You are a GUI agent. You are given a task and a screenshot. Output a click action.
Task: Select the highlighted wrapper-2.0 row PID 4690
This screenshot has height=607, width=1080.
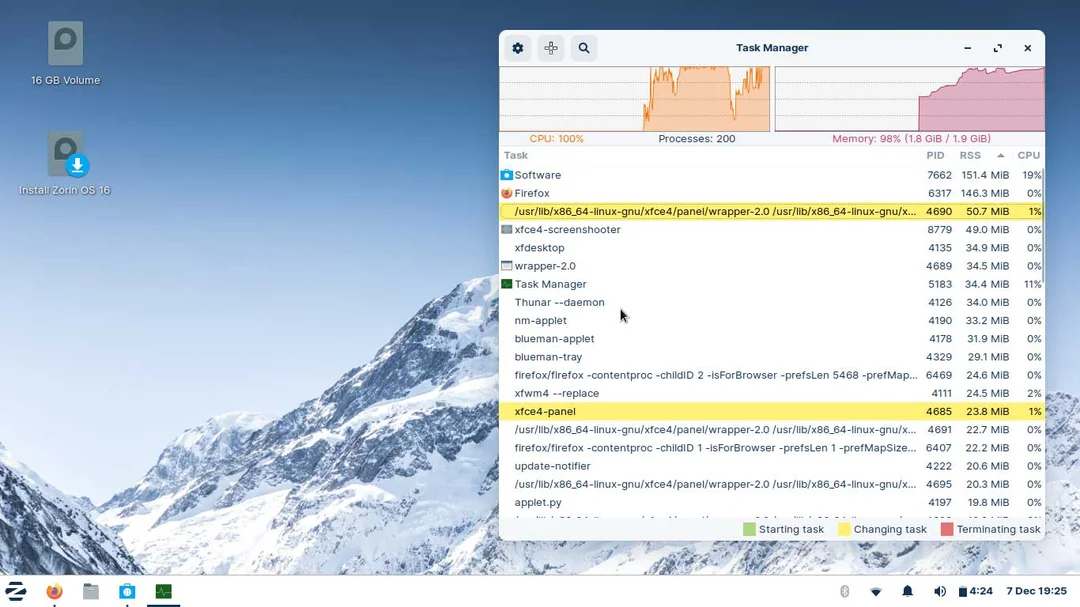pos(771,212)
